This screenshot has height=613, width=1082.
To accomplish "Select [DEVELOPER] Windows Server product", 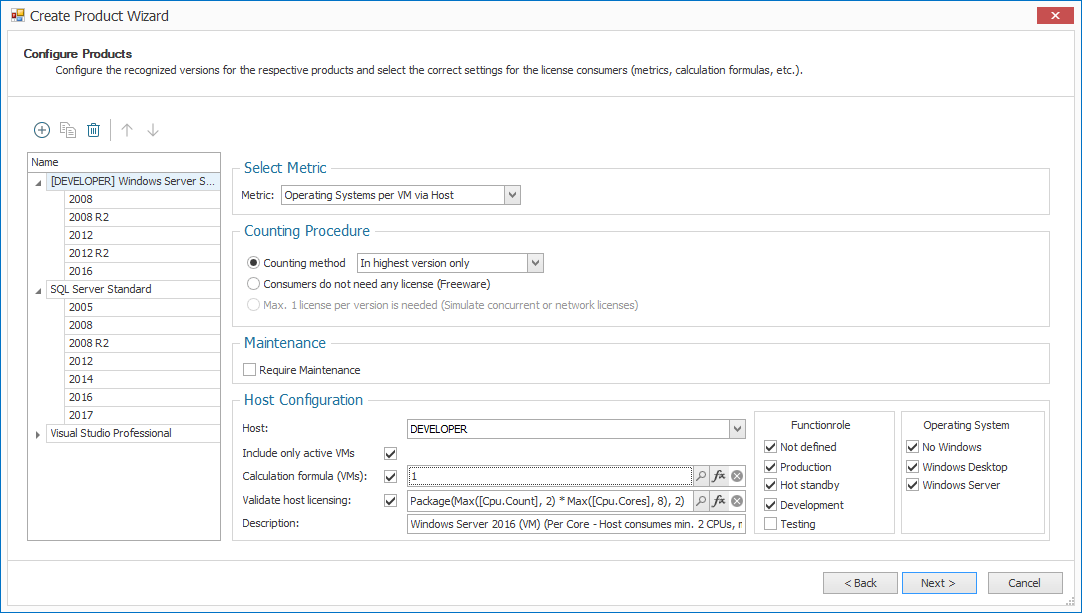I will click(133, 181).
